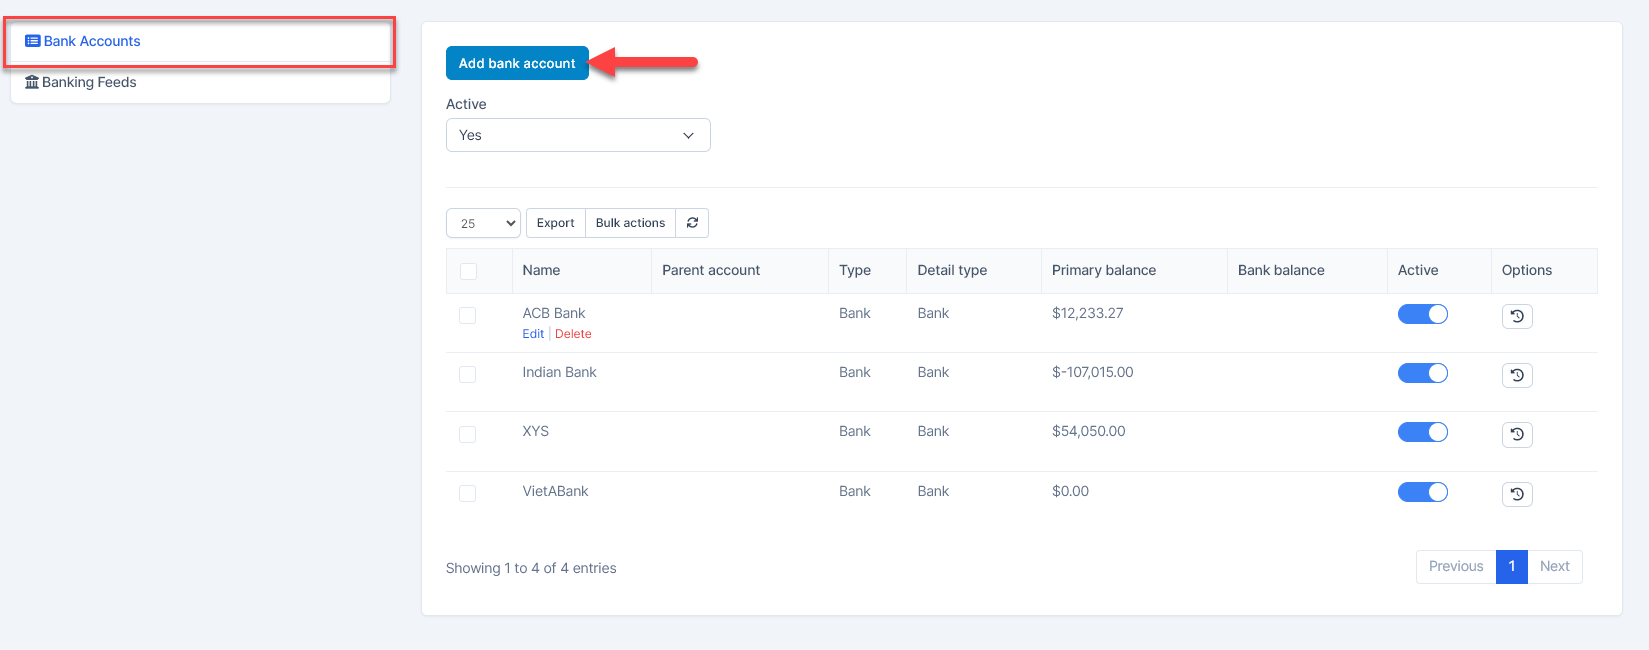1649x650 pixels.
Task: Click Delete link under ACB Bank
Action: click(573, 334)
